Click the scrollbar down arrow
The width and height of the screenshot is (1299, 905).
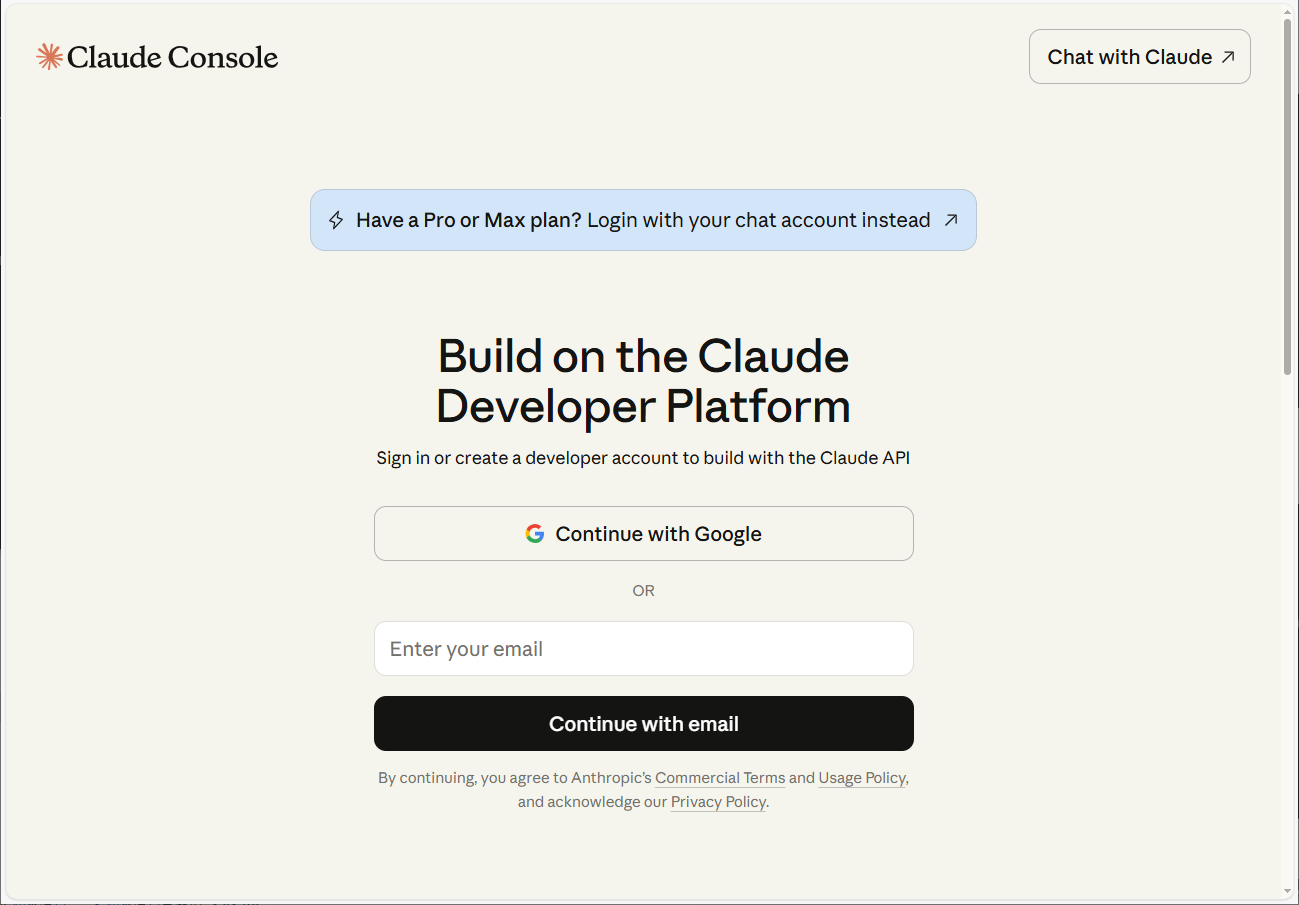tap(1289, 891)
